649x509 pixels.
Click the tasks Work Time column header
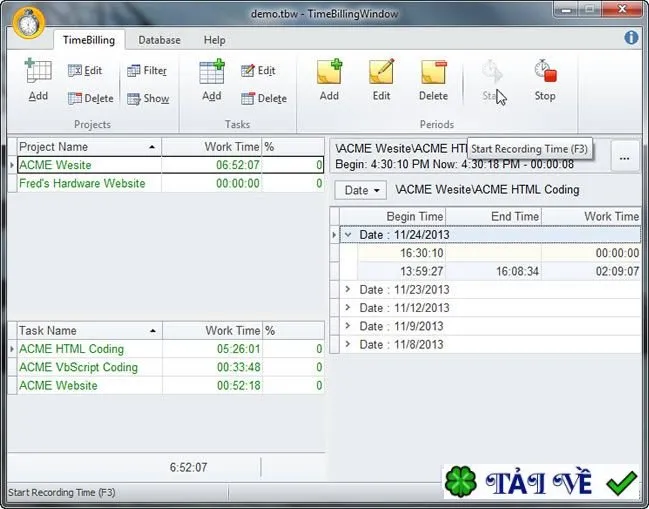212,331
